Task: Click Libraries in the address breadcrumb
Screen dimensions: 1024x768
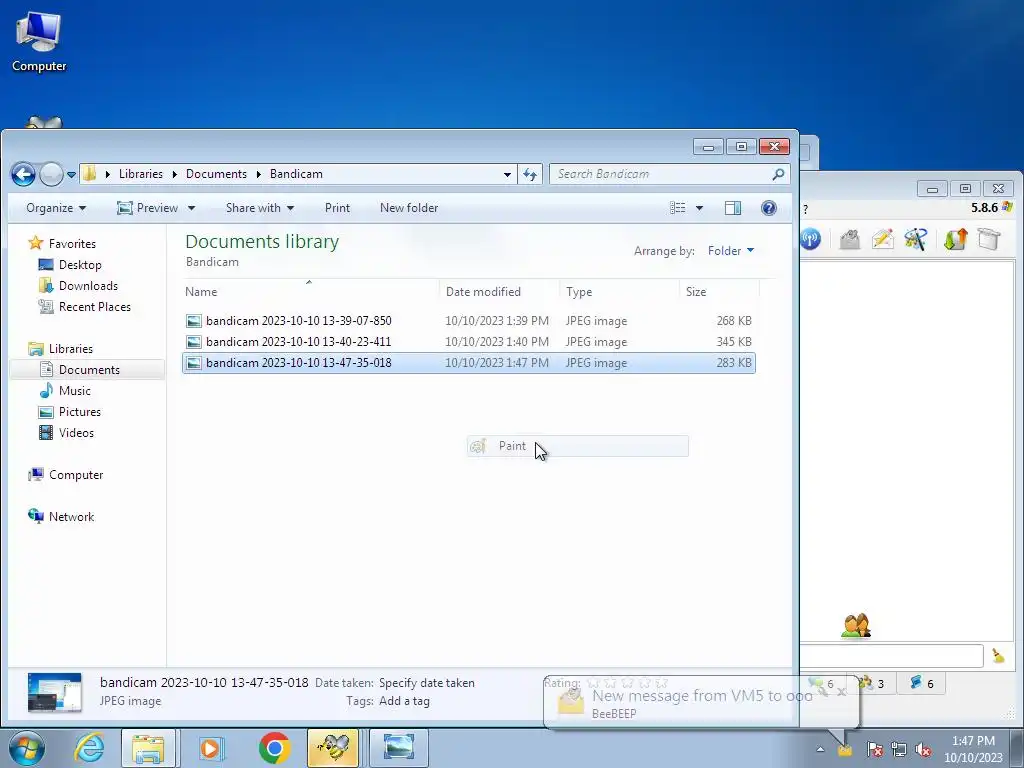Action: 140,174
